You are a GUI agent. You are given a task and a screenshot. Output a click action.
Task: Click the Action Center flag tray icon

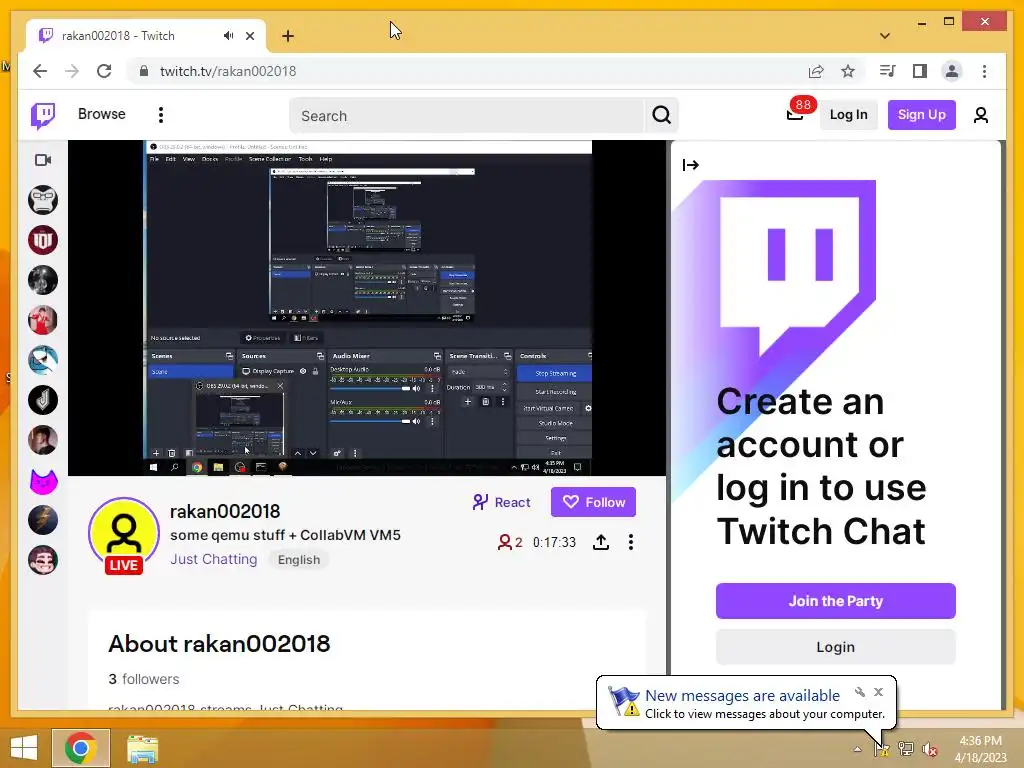point(882,749)
